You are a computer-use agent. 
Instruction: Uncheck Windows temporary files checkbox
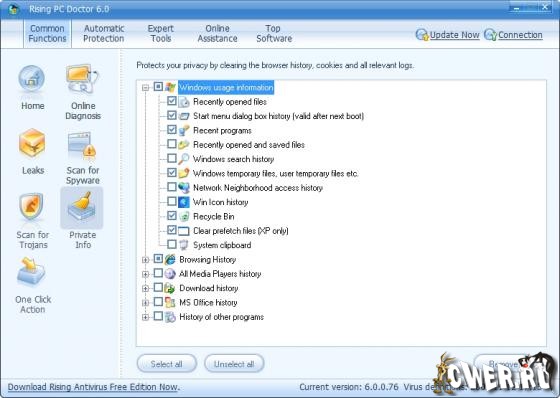[x=172, y=173]
